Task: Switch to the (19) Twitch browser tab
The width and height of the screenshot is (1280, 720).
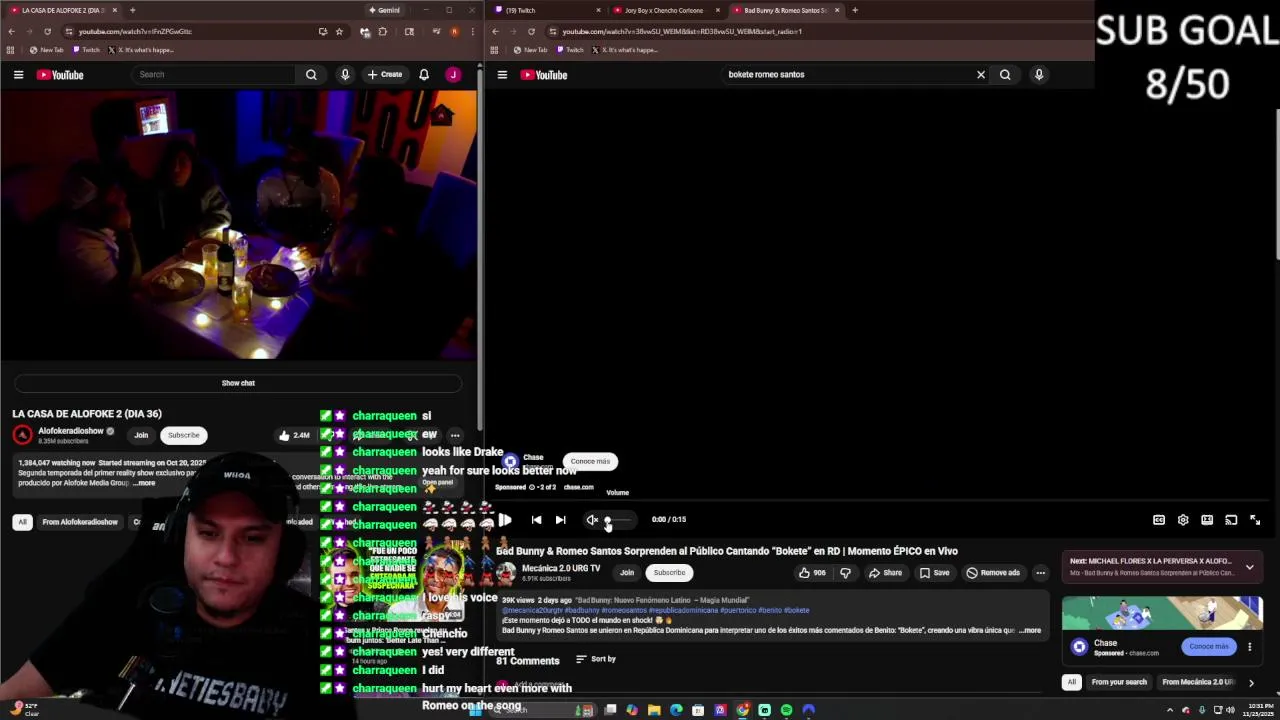Action: tap(546, 10)
